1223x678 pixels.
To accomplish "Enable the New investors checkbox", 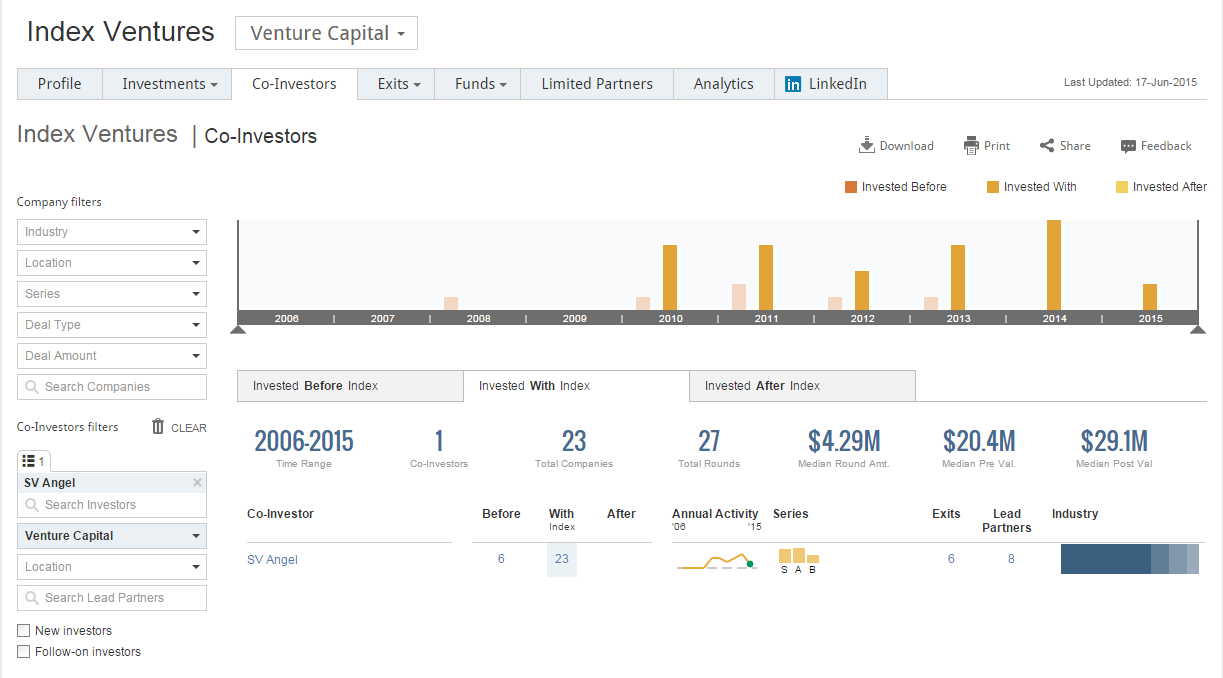I will (23, 630).
